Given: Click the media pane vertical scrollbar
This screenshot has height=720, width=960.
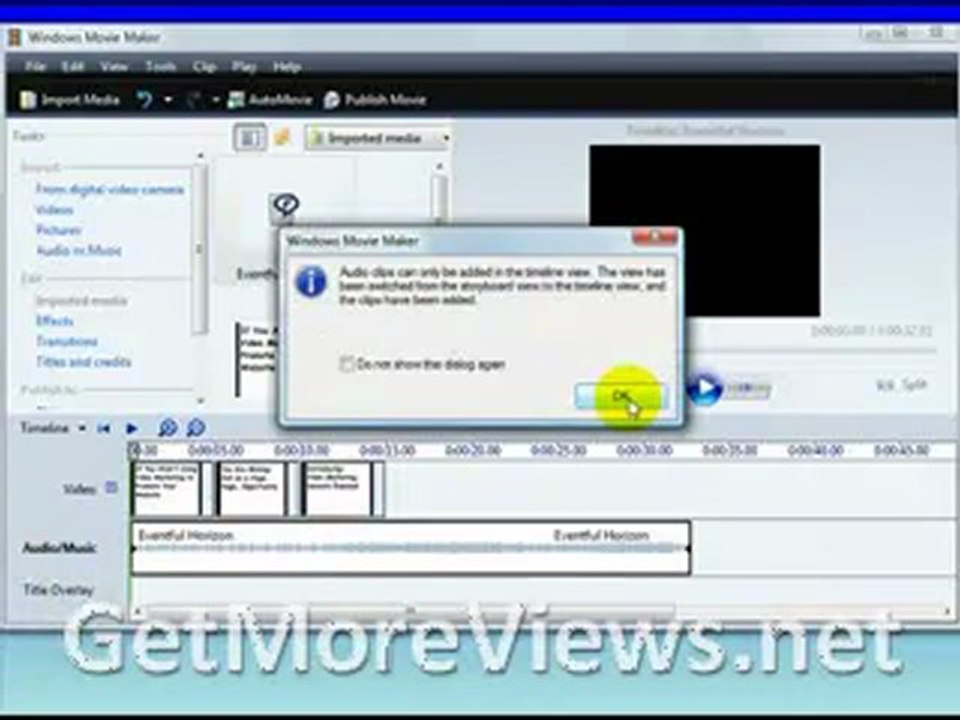Looking at the screenshot, I should click(439, 196).
